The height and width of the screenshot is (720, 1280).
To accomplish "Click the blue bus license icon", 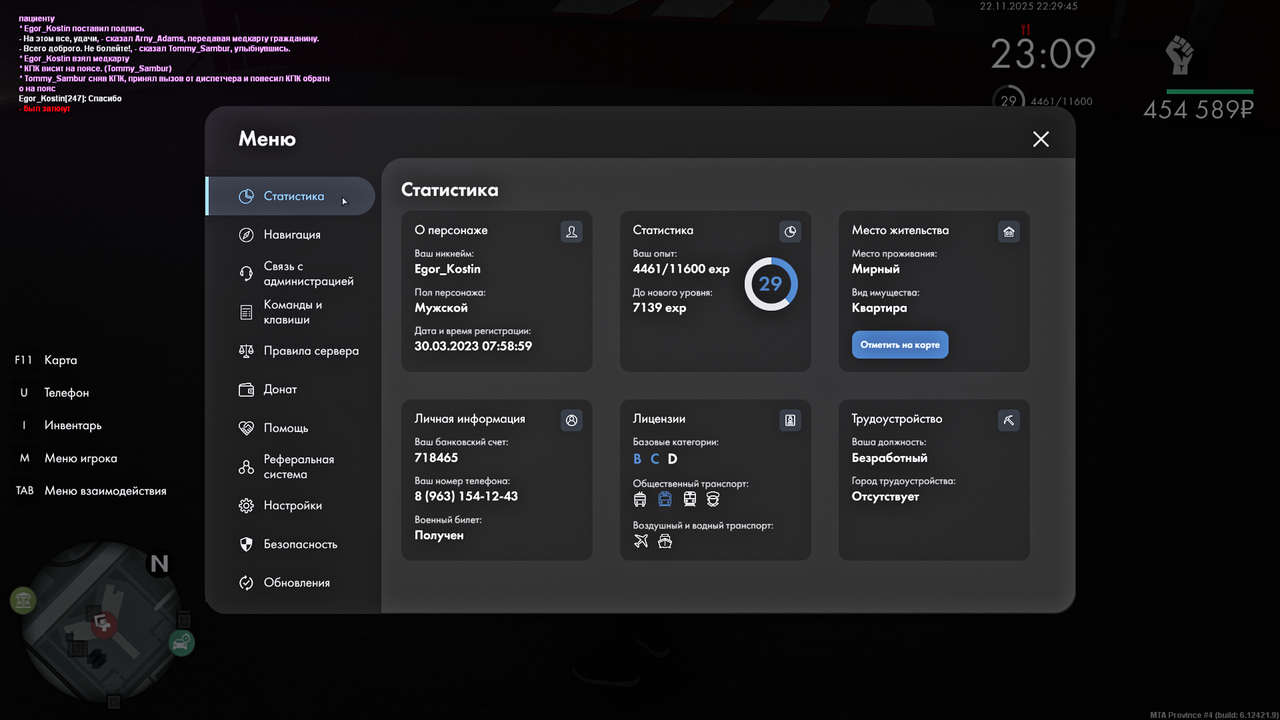I will coord(665,499).
